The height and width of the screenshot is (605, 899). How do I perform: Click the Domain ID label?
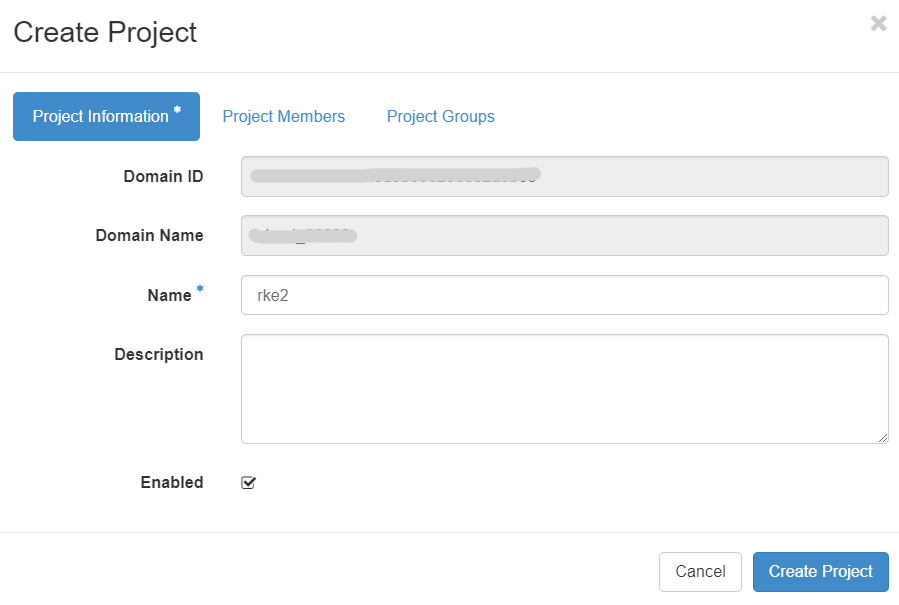tap(163, 176)
